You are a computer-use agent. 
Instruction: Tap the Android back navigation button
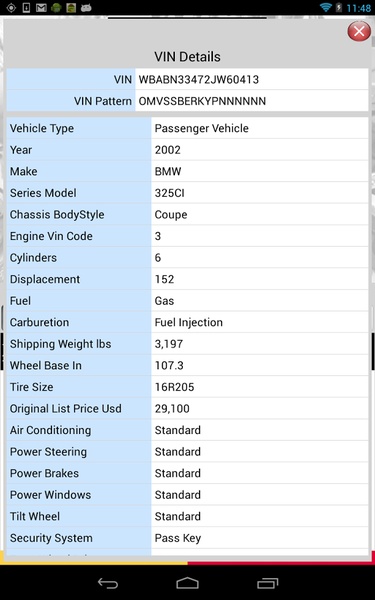click(108, 583)
